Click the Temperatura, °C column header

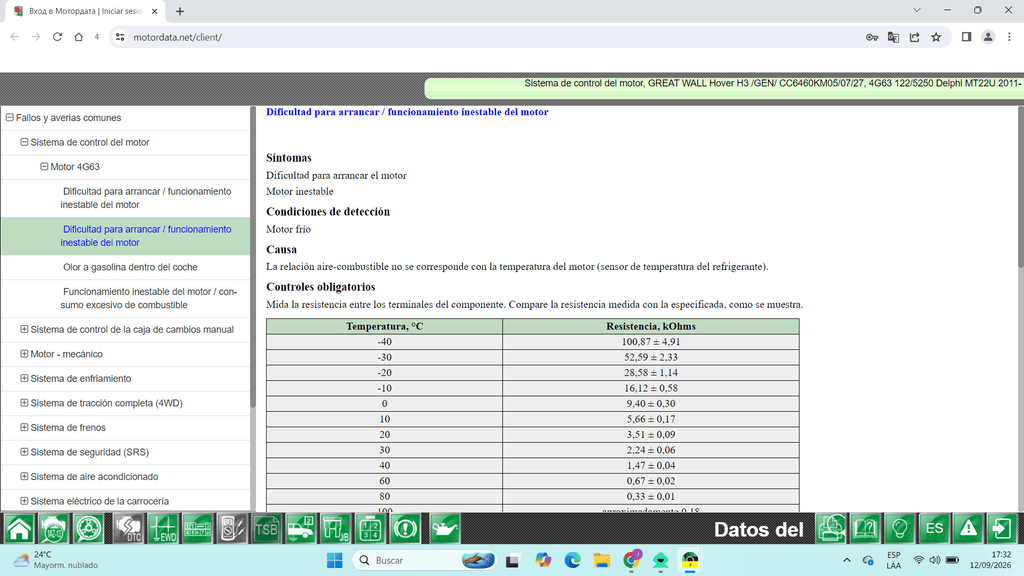pyautogui.click(x=384, y=326)
